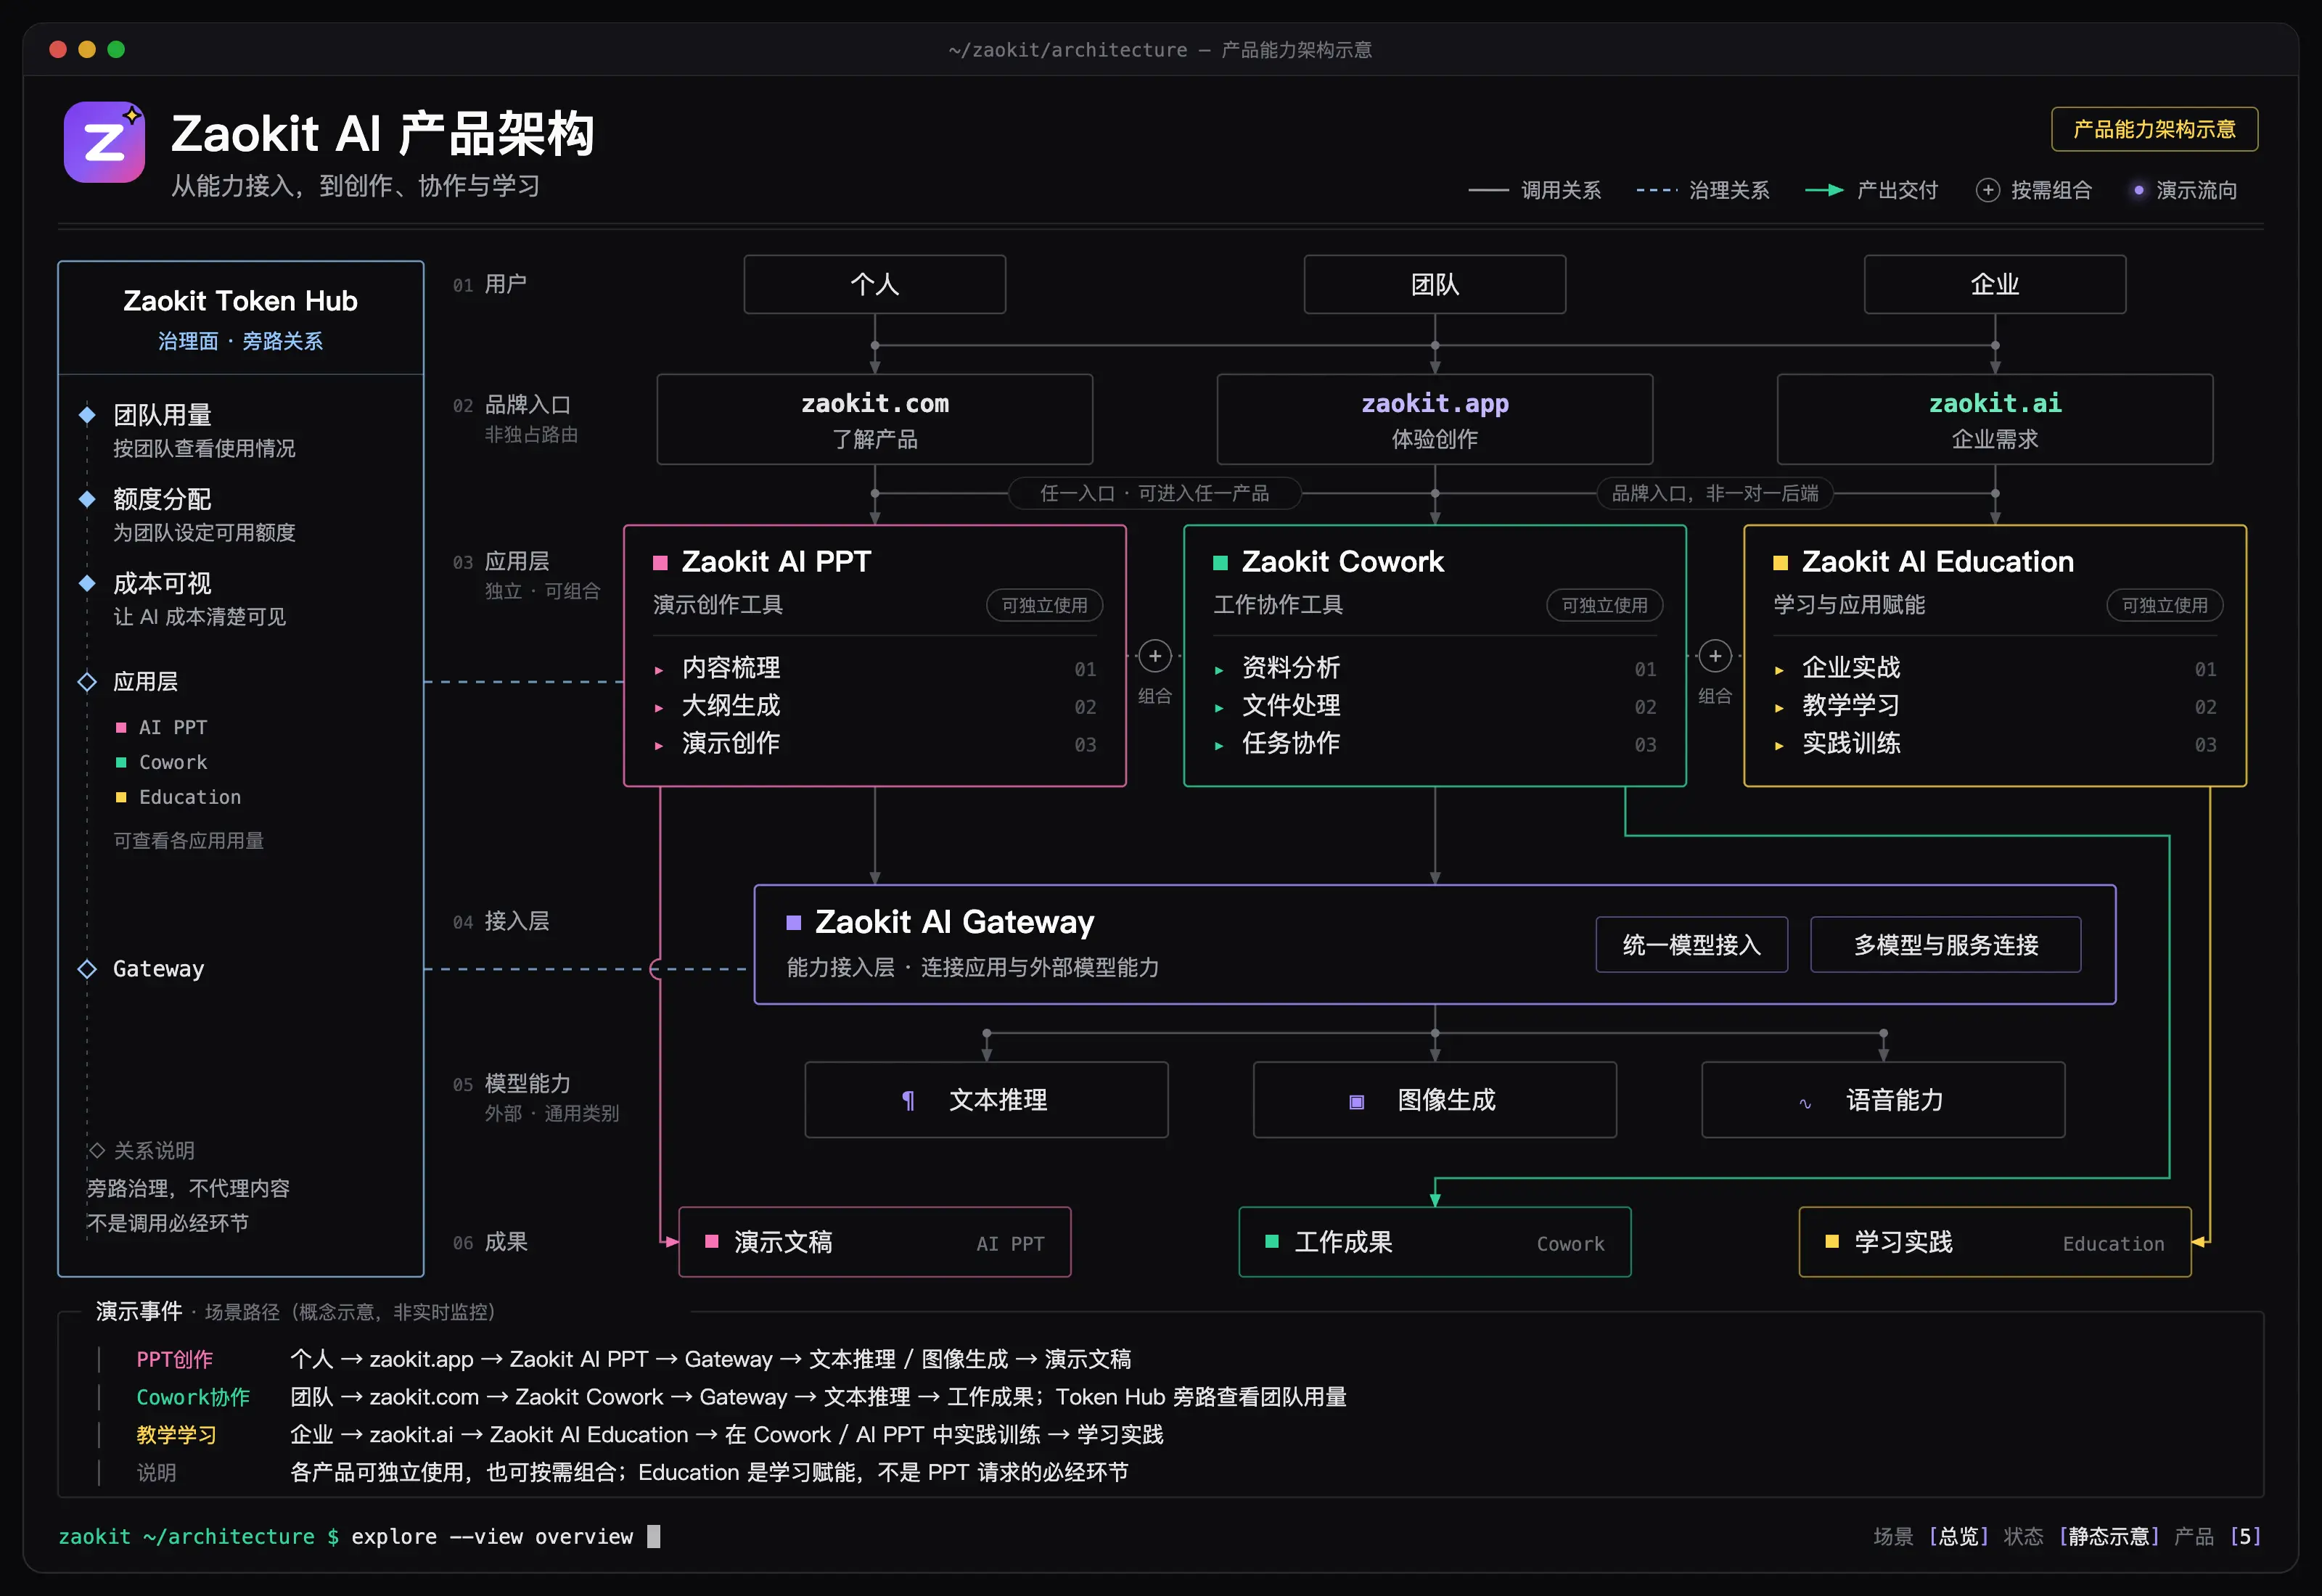Image resolution: width=2322 pixels, height=1596 pixels.
Task: Expand the 企业实战 item arrow
Action: [1779, 670]
